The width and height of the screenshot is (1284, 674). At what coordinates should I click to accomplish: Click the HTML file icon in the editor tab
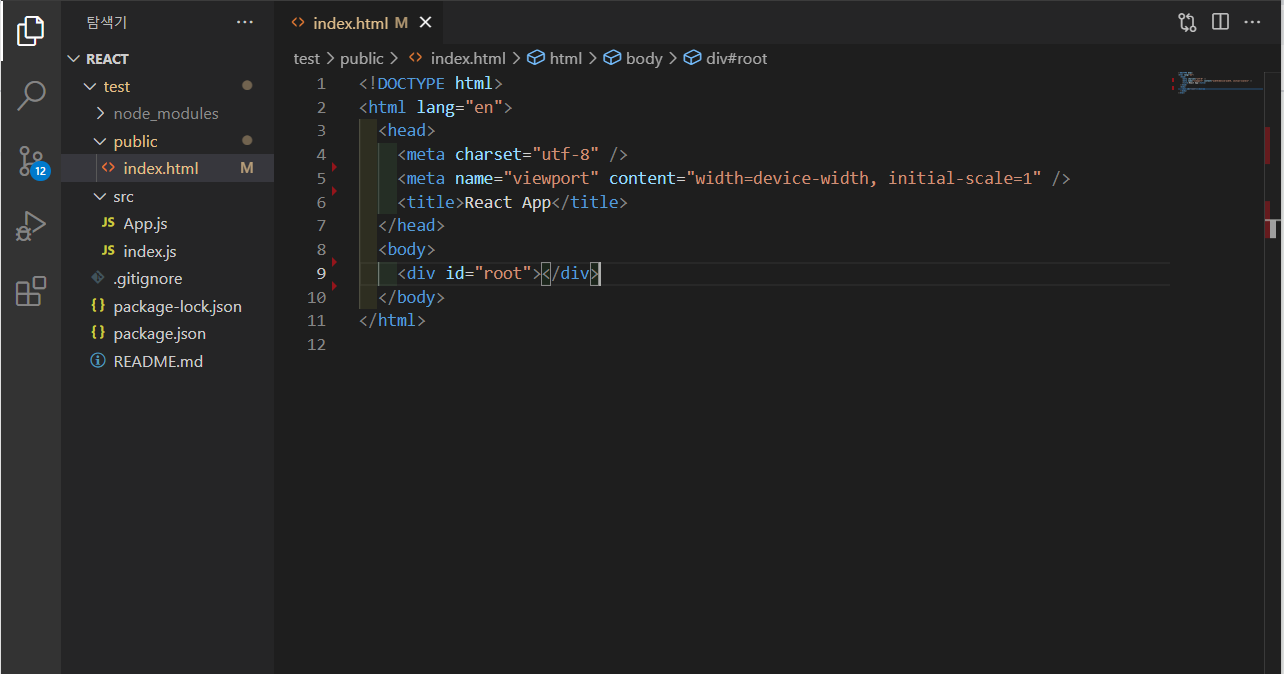click(298, 23)
